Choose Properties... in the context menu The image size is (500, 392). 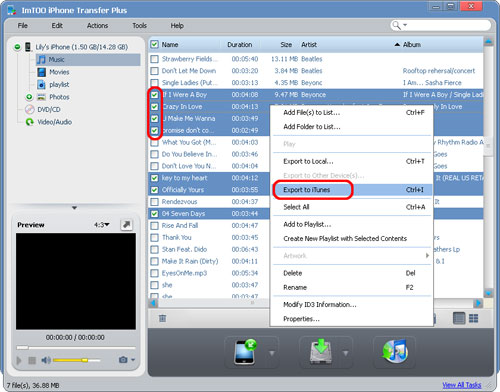(x=353, y=319)
